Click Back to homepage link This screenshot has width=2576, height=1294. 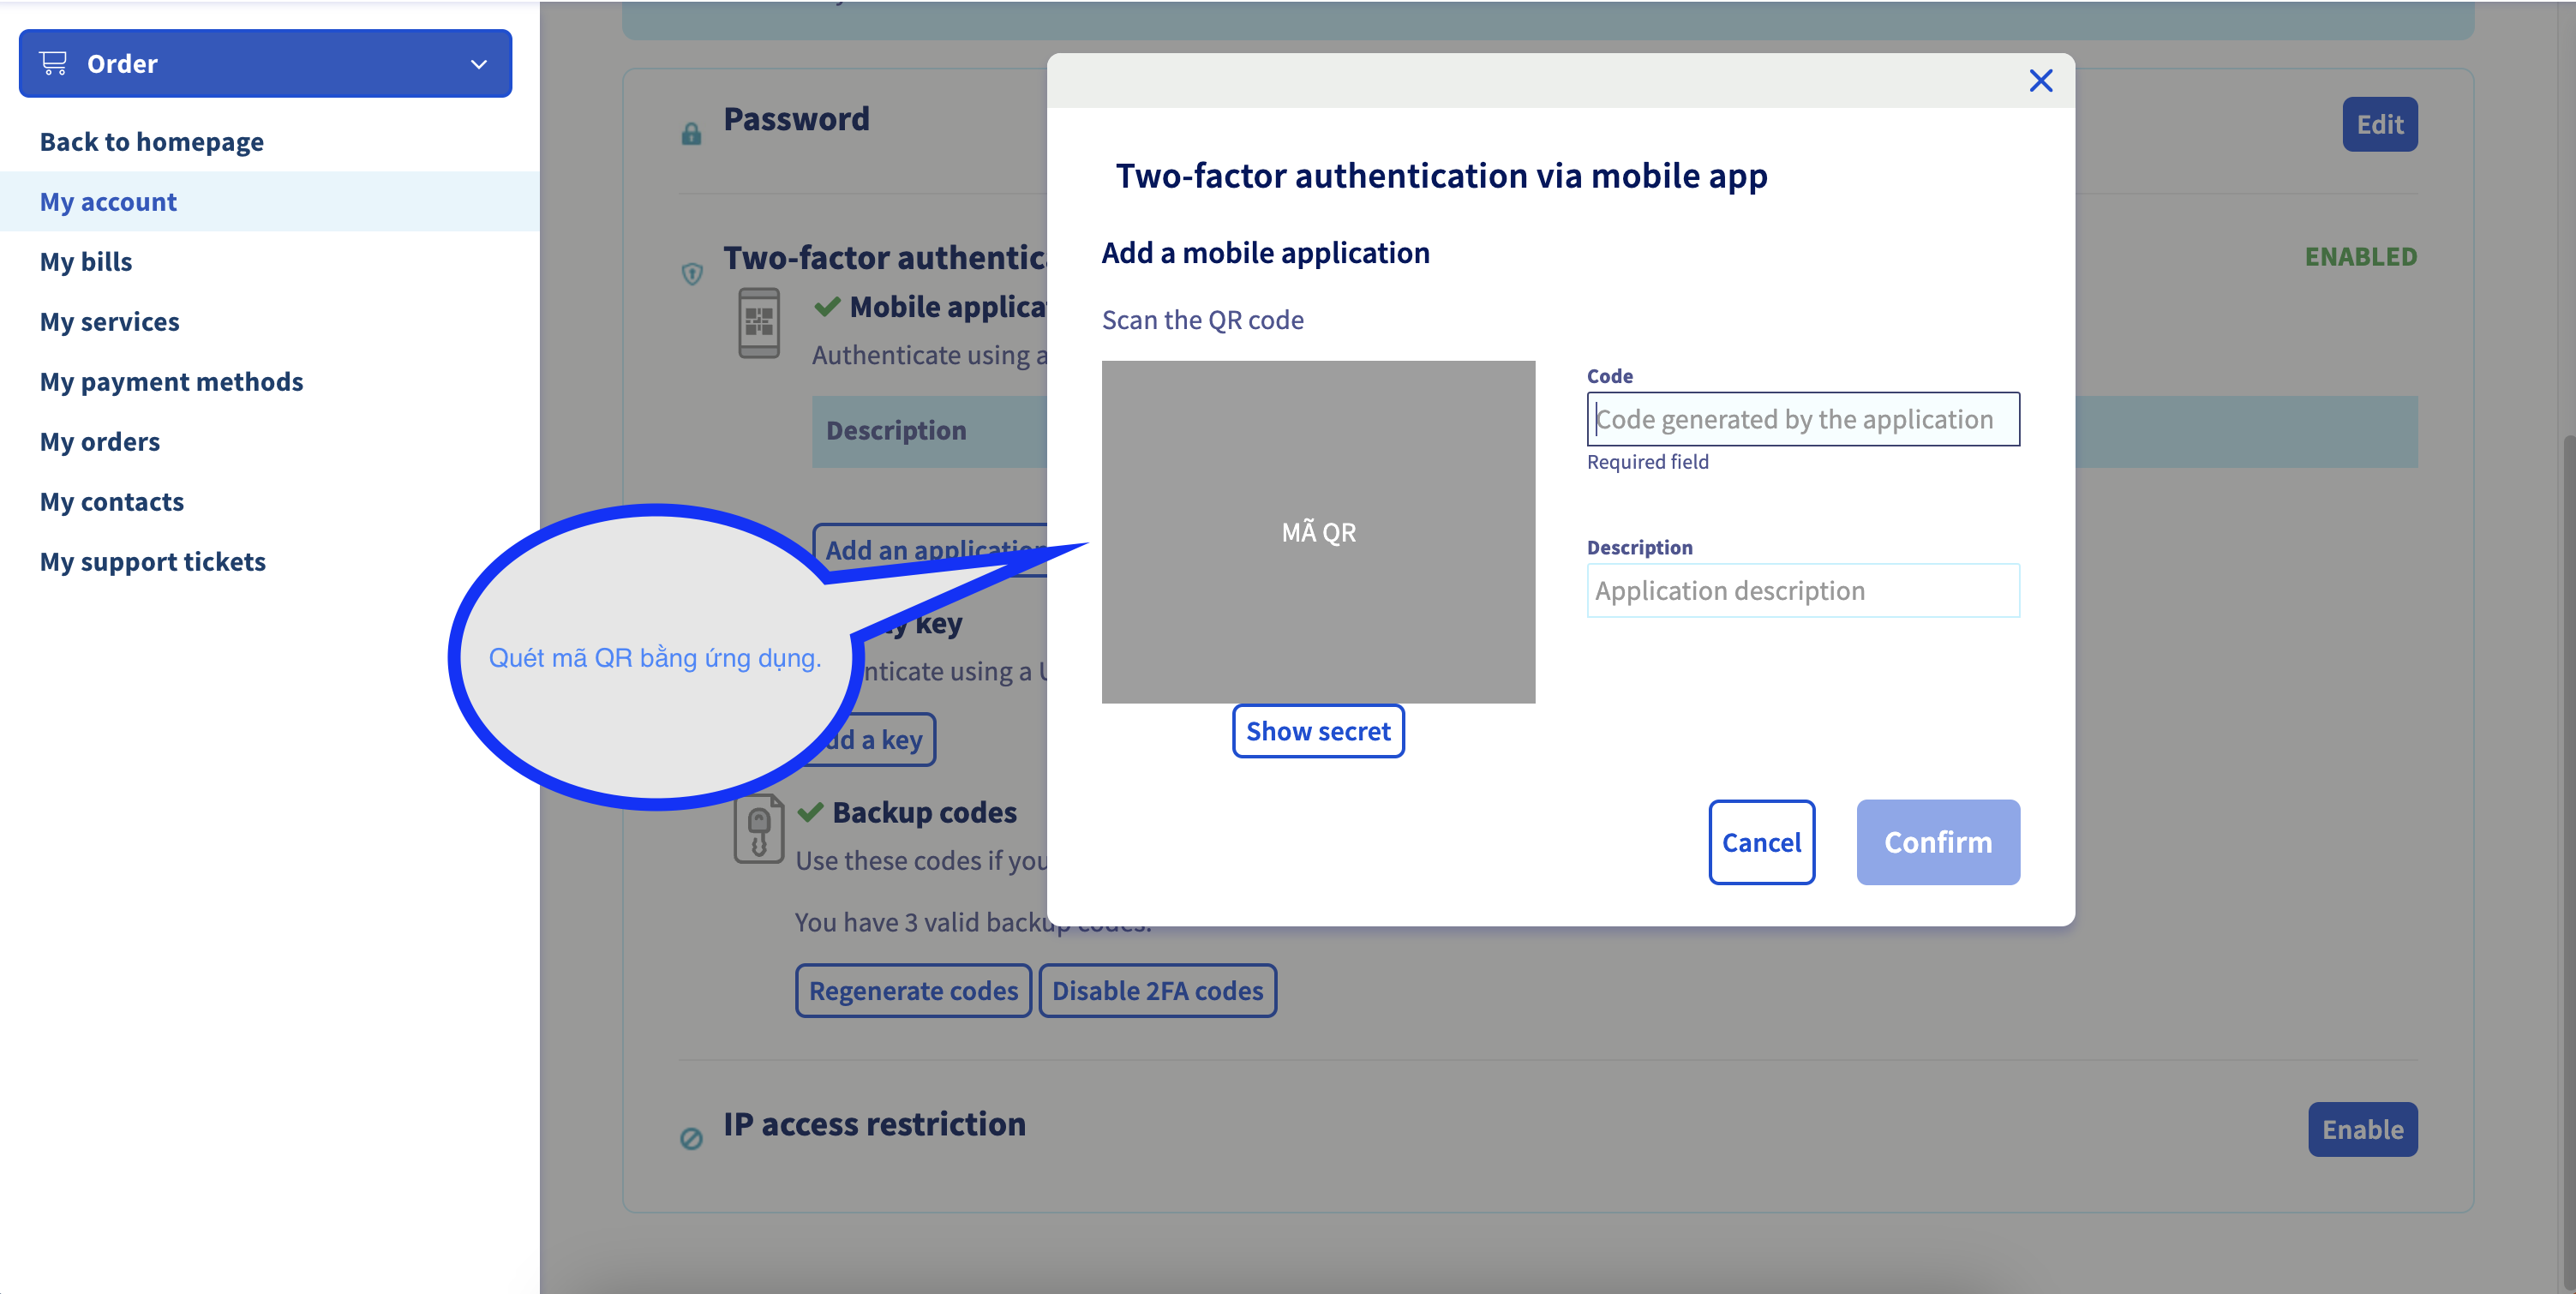click(152, 142)
